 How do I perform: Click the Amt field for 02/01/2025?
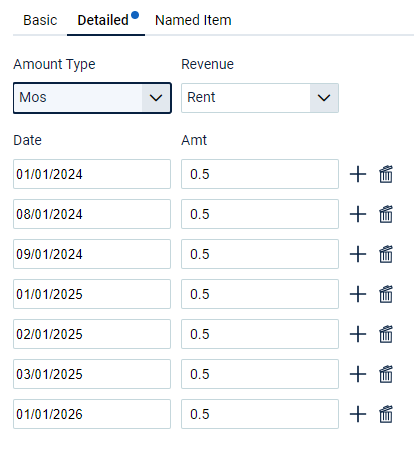click(260, 334)
